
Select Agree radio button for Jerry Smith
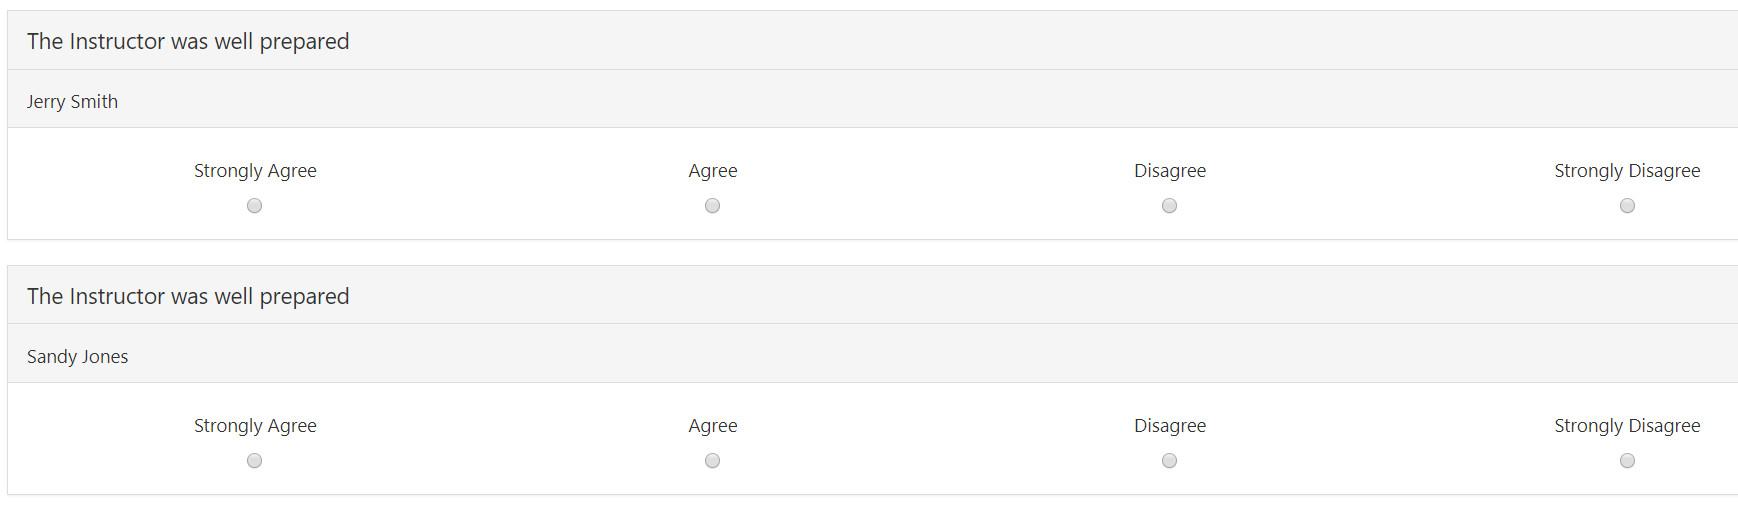pos(712,206)
